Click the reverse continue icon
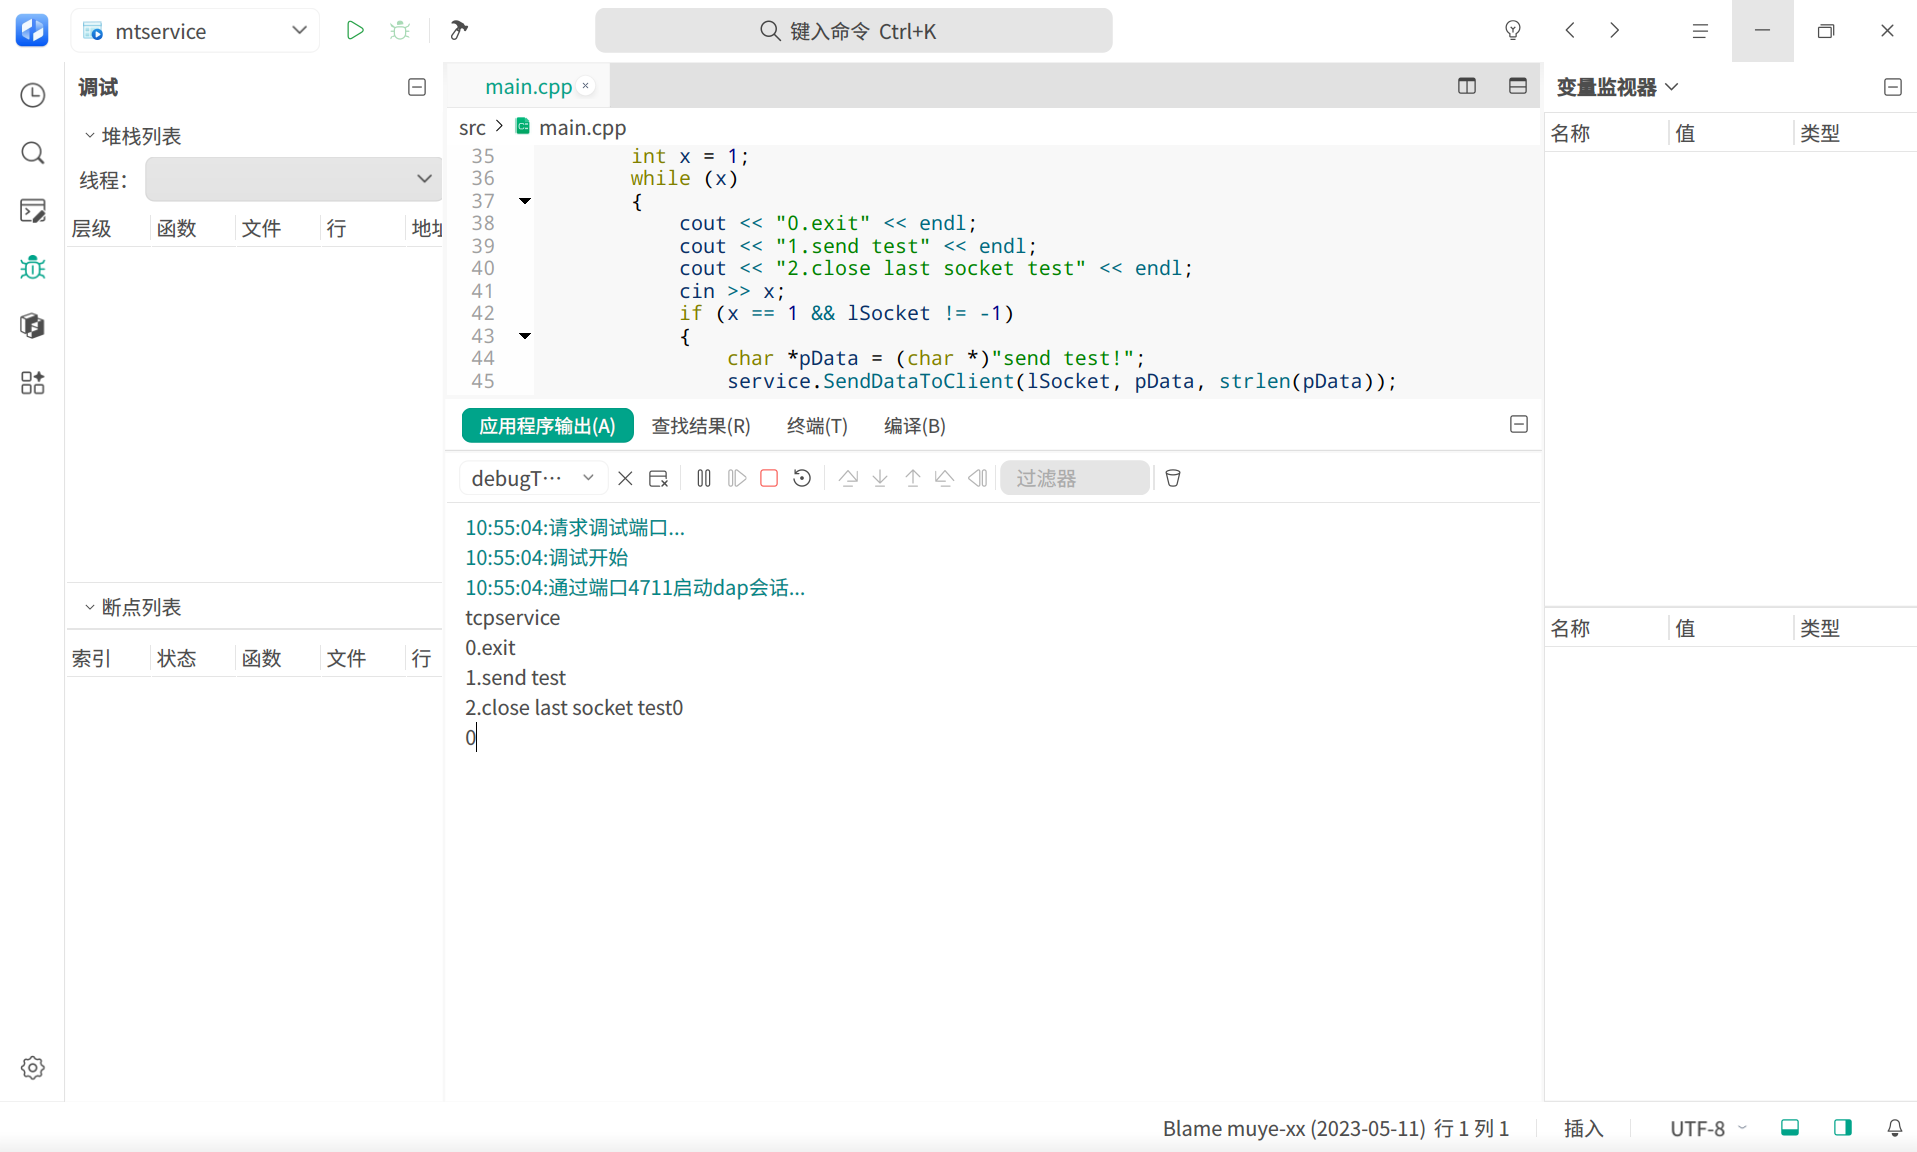The width and height of the screenshot is (1917, 1152). click(x=978, y=478)
